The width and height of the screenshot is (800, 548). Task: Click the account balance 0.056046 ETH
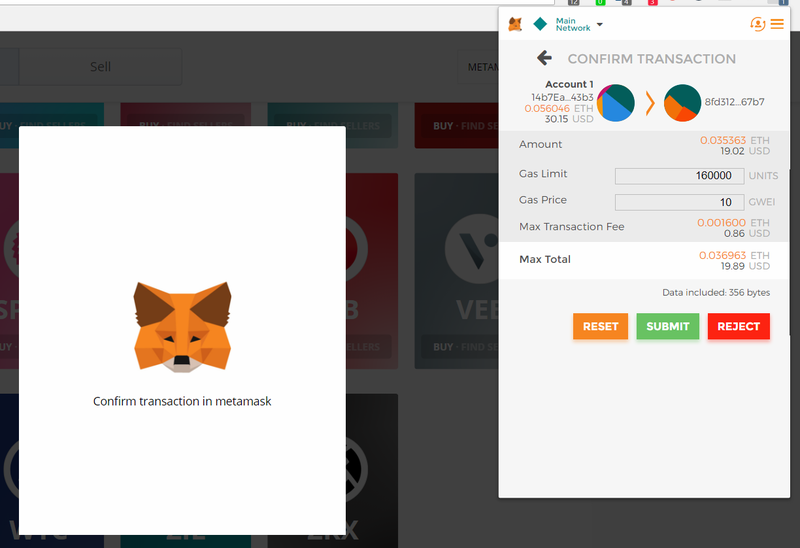pyautogui.click(x=559, y=108)
